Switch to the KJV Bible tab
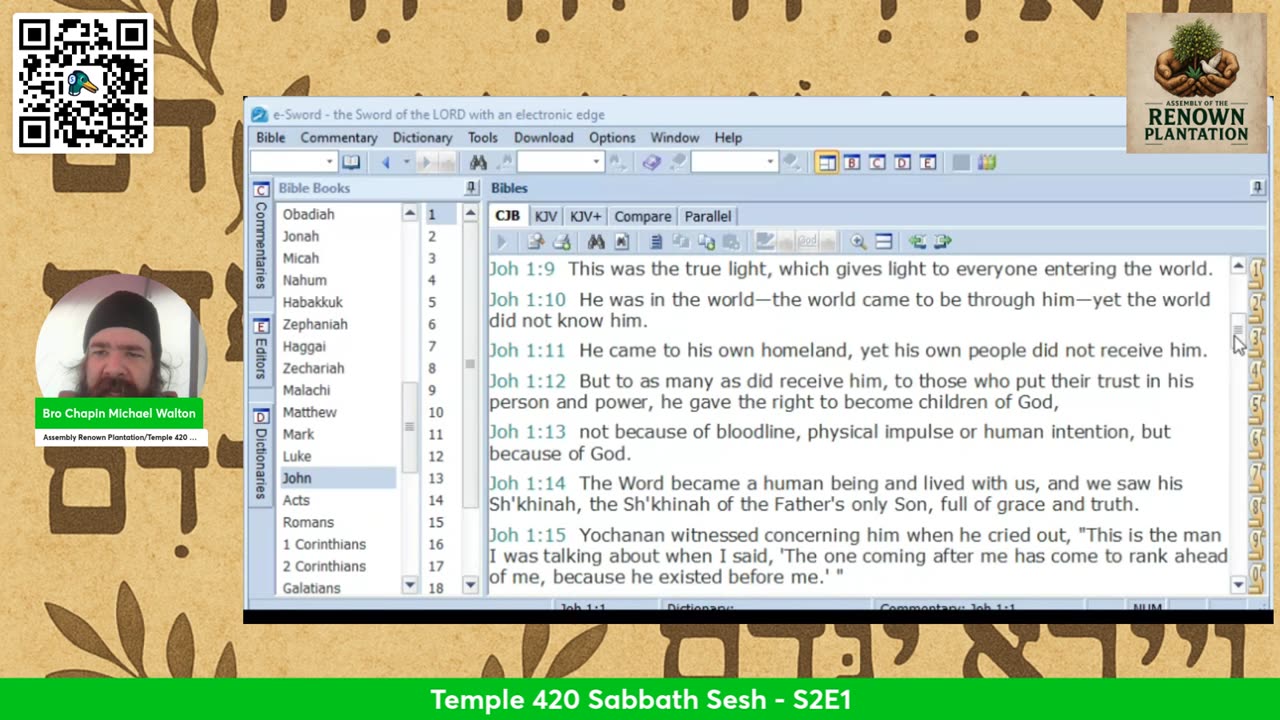The width and height of the screenshot is (1280, 720). coord(545,216)
